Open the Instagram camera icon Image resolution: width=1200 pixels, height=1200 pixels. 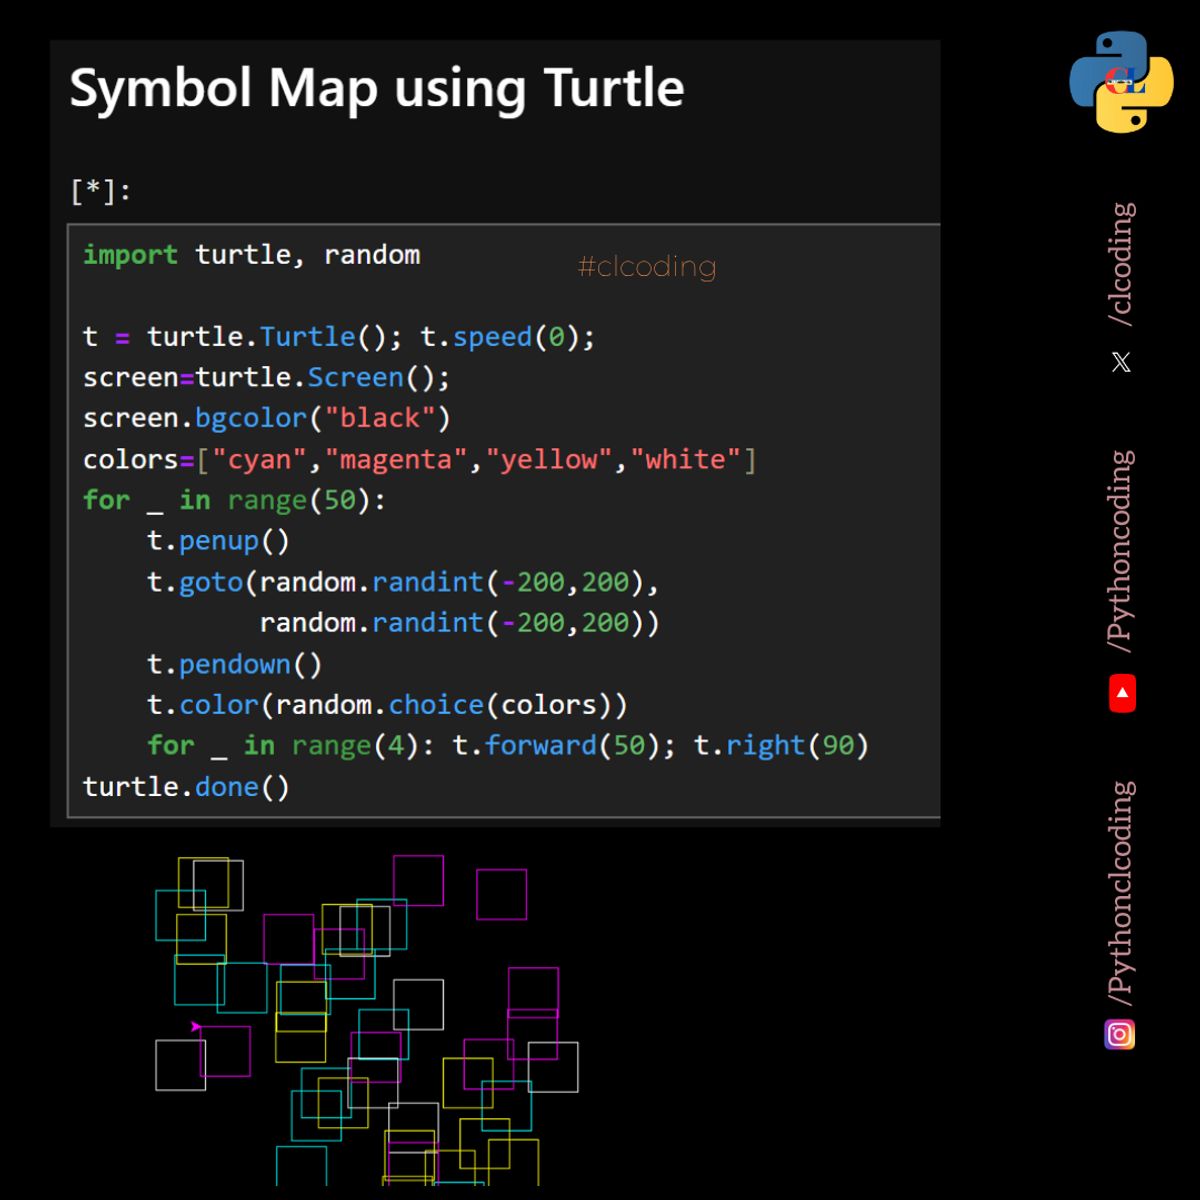[x=1120, y=1035]
